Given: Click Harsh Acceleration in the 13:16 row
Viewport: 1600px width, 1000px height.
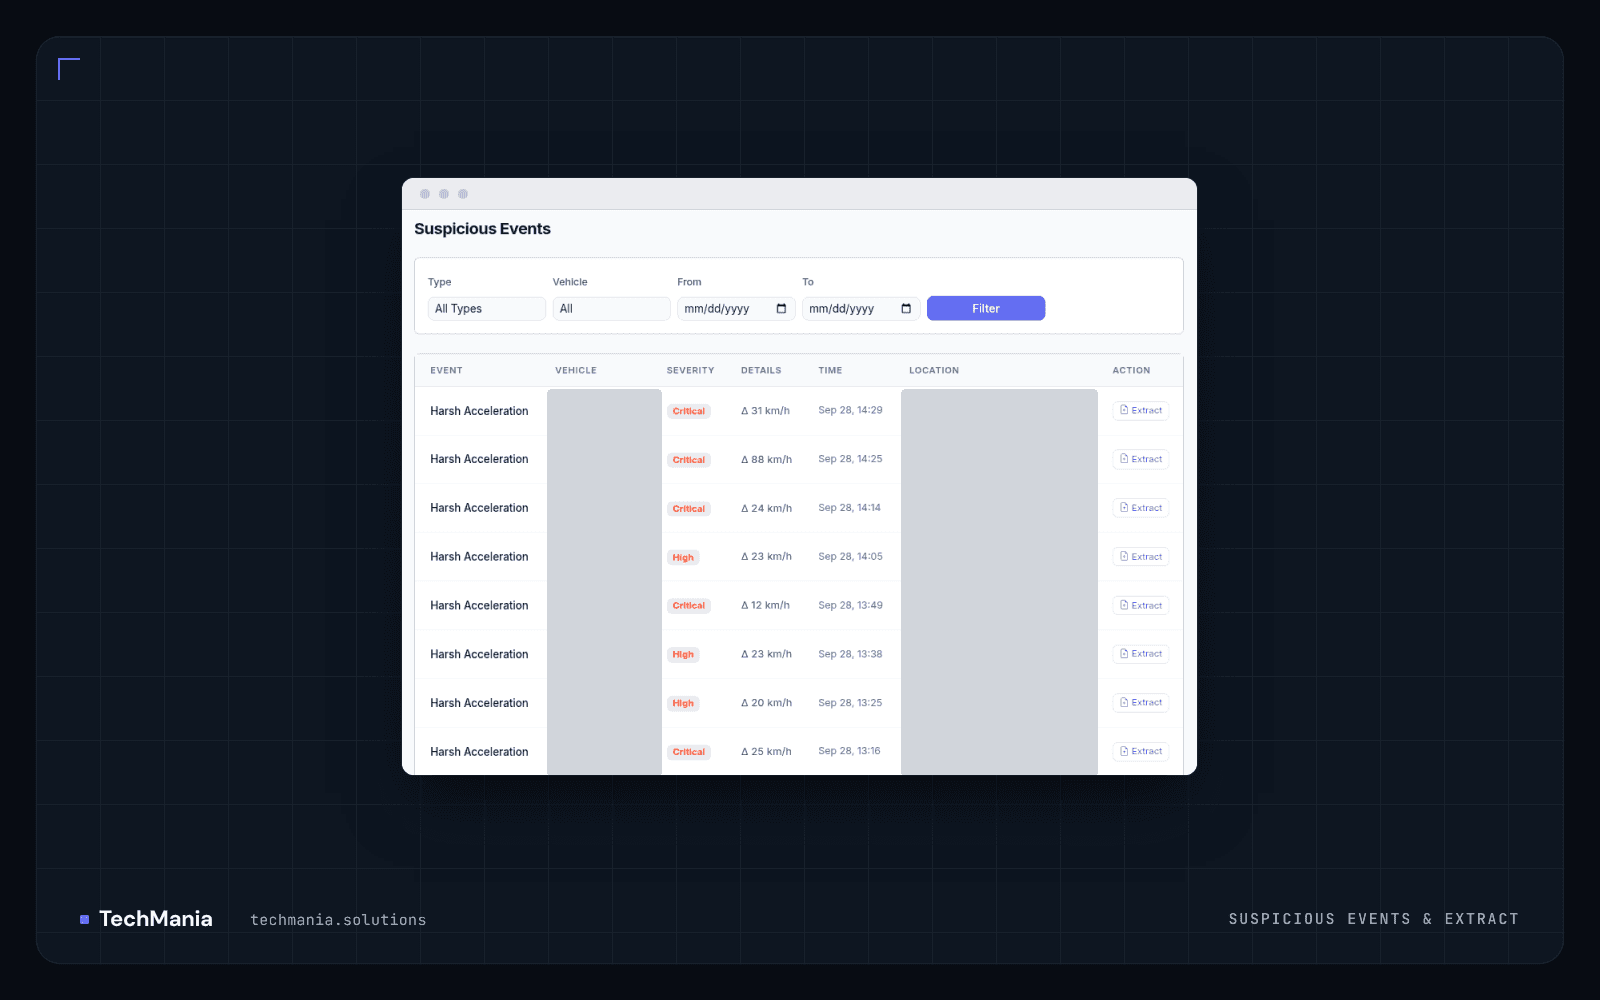Looking at the screenshot, I should coord(479,752).
